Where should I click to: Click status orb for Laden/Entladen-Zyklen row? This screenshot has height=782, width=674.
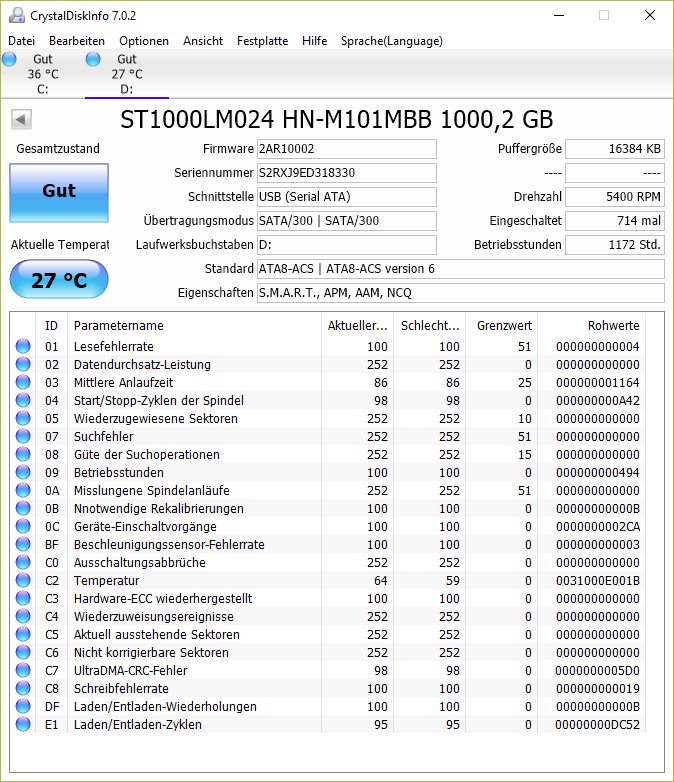tap(23, 724)
